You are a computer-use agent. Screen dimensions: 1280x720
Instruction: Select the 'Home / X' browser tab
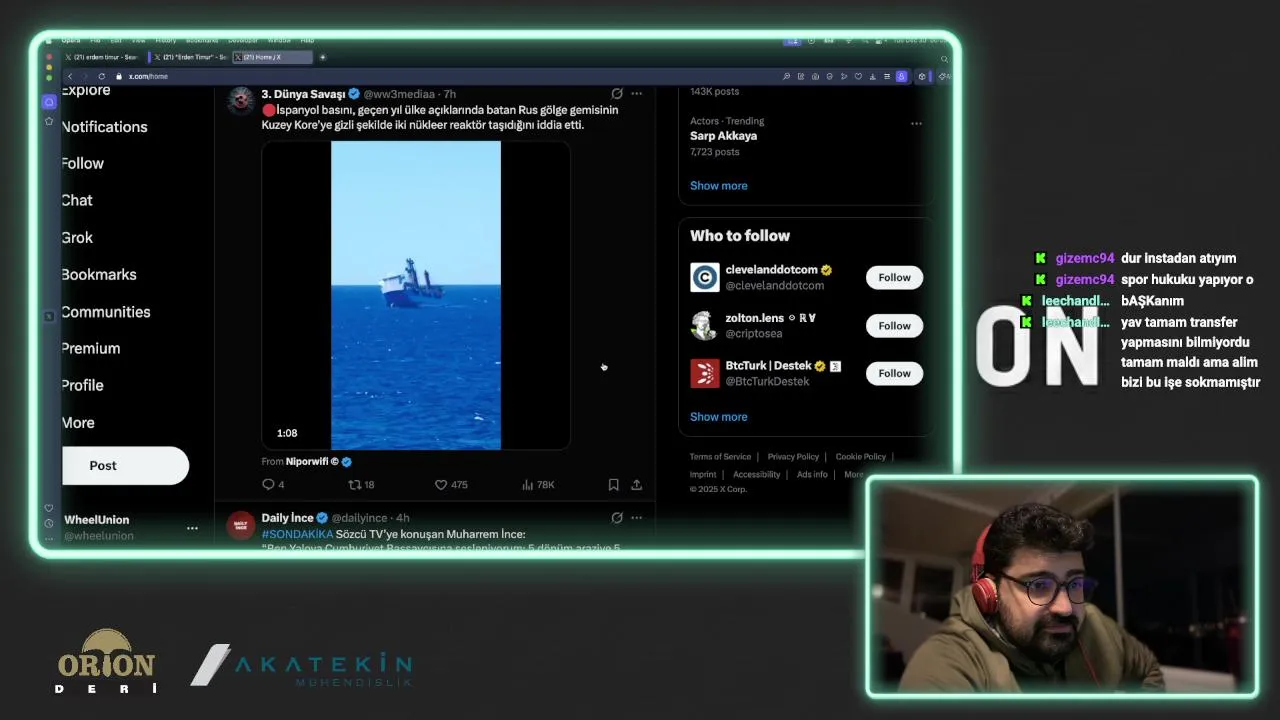272,57
